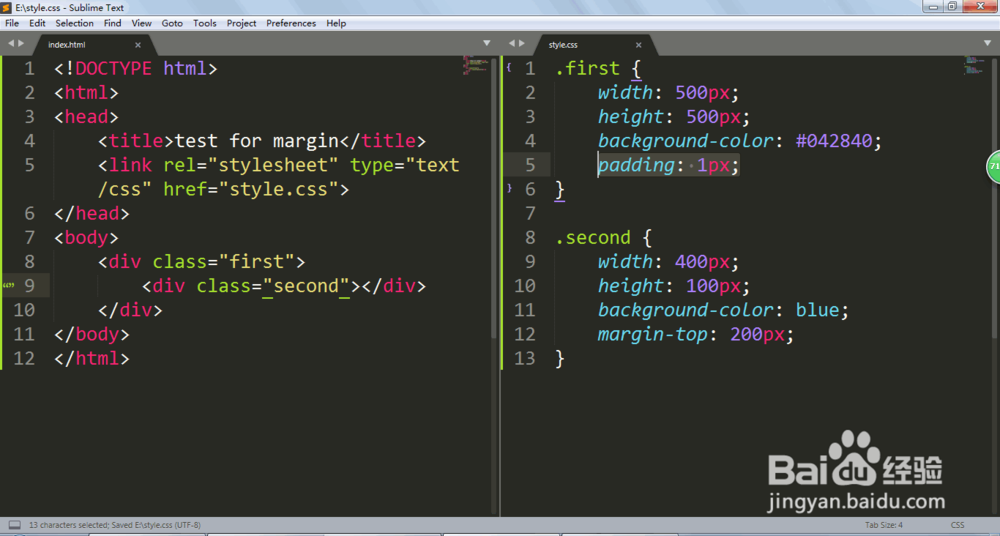Click the Sublime Text app icon in title bar
Image resolution: width=1000 pixels, height=536 pixels.
coord(7,8)
